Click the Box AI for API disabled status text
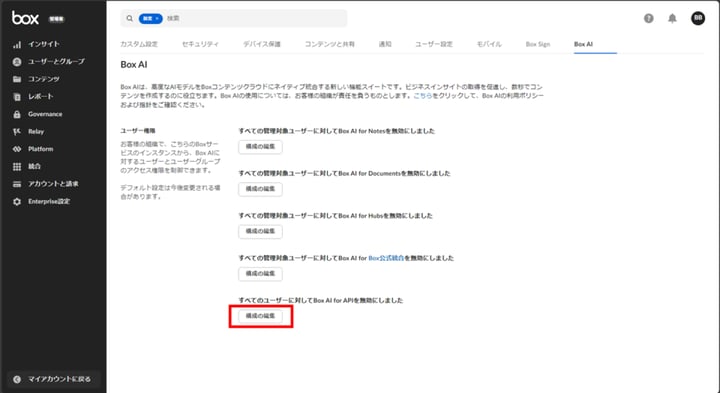Viewport: 720px width, 393px height. [321, 300]
